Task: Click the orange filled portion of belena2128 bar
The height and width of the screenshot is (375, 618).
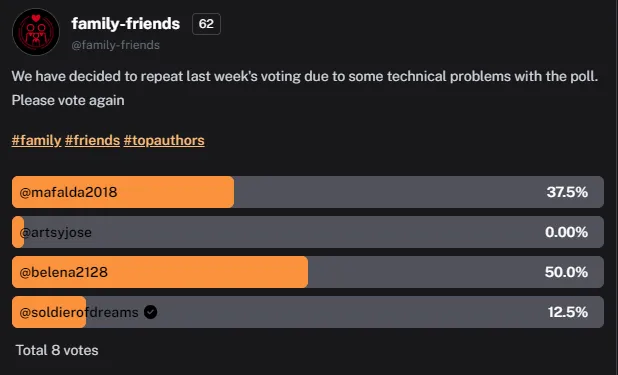Action: pos(160,272)
